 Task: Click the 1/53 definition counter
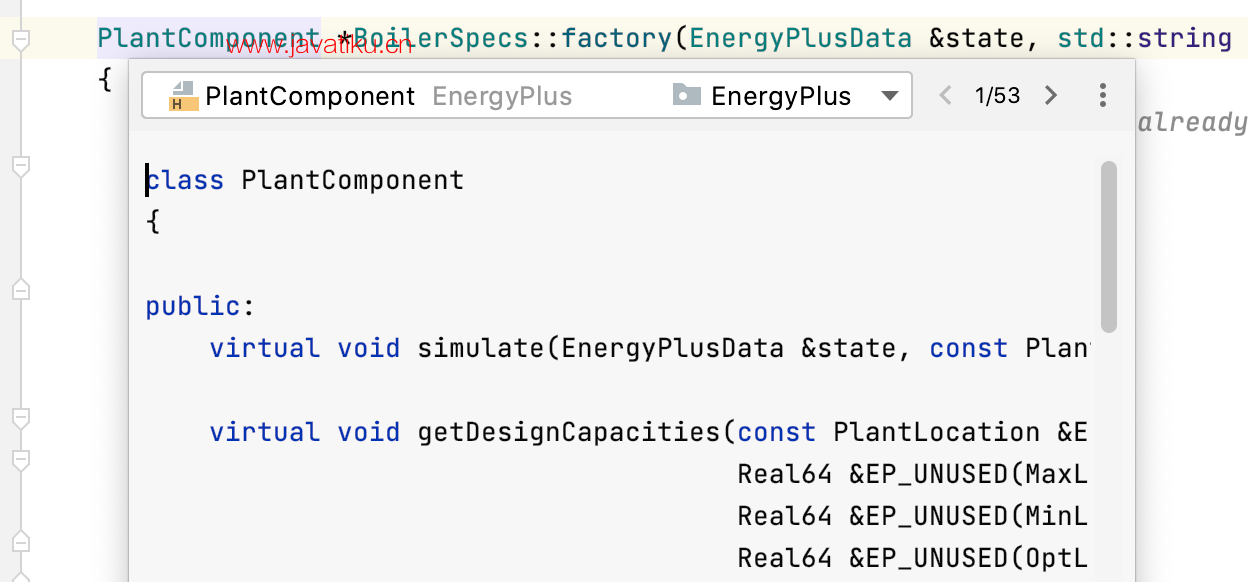pos(997,96)
